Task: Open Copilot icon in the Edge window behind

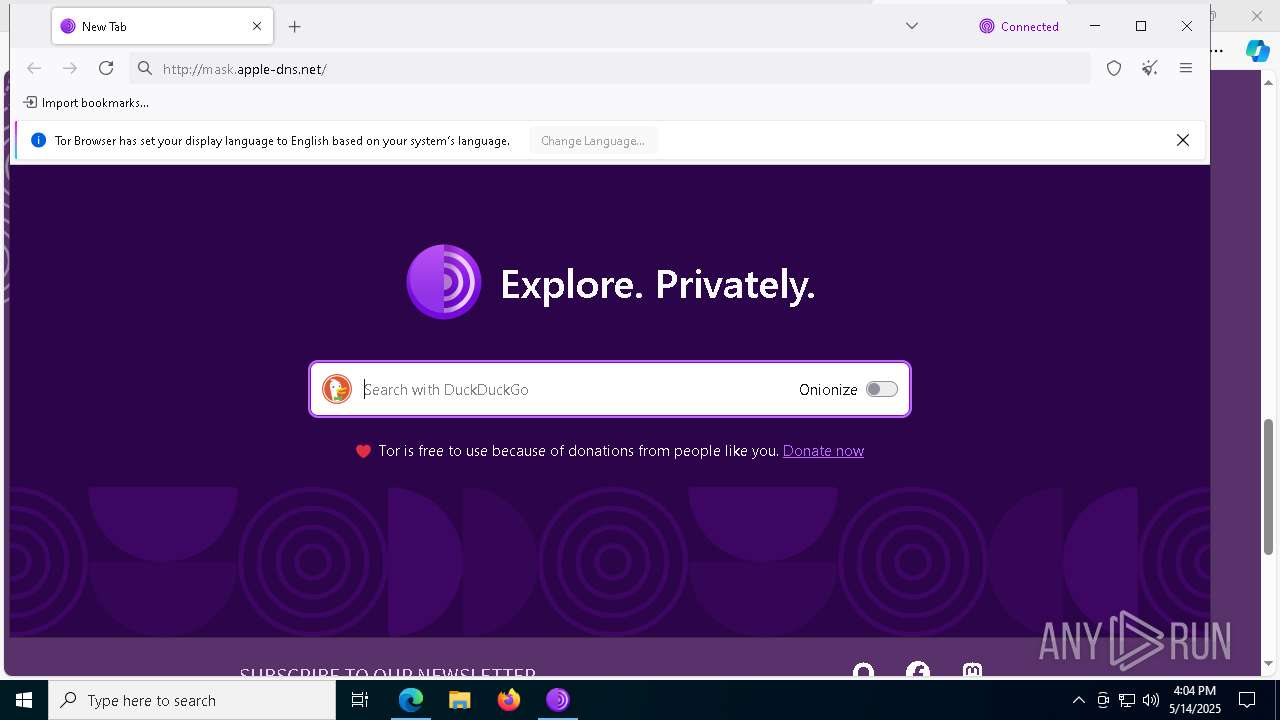Action: coord(1257,51)
